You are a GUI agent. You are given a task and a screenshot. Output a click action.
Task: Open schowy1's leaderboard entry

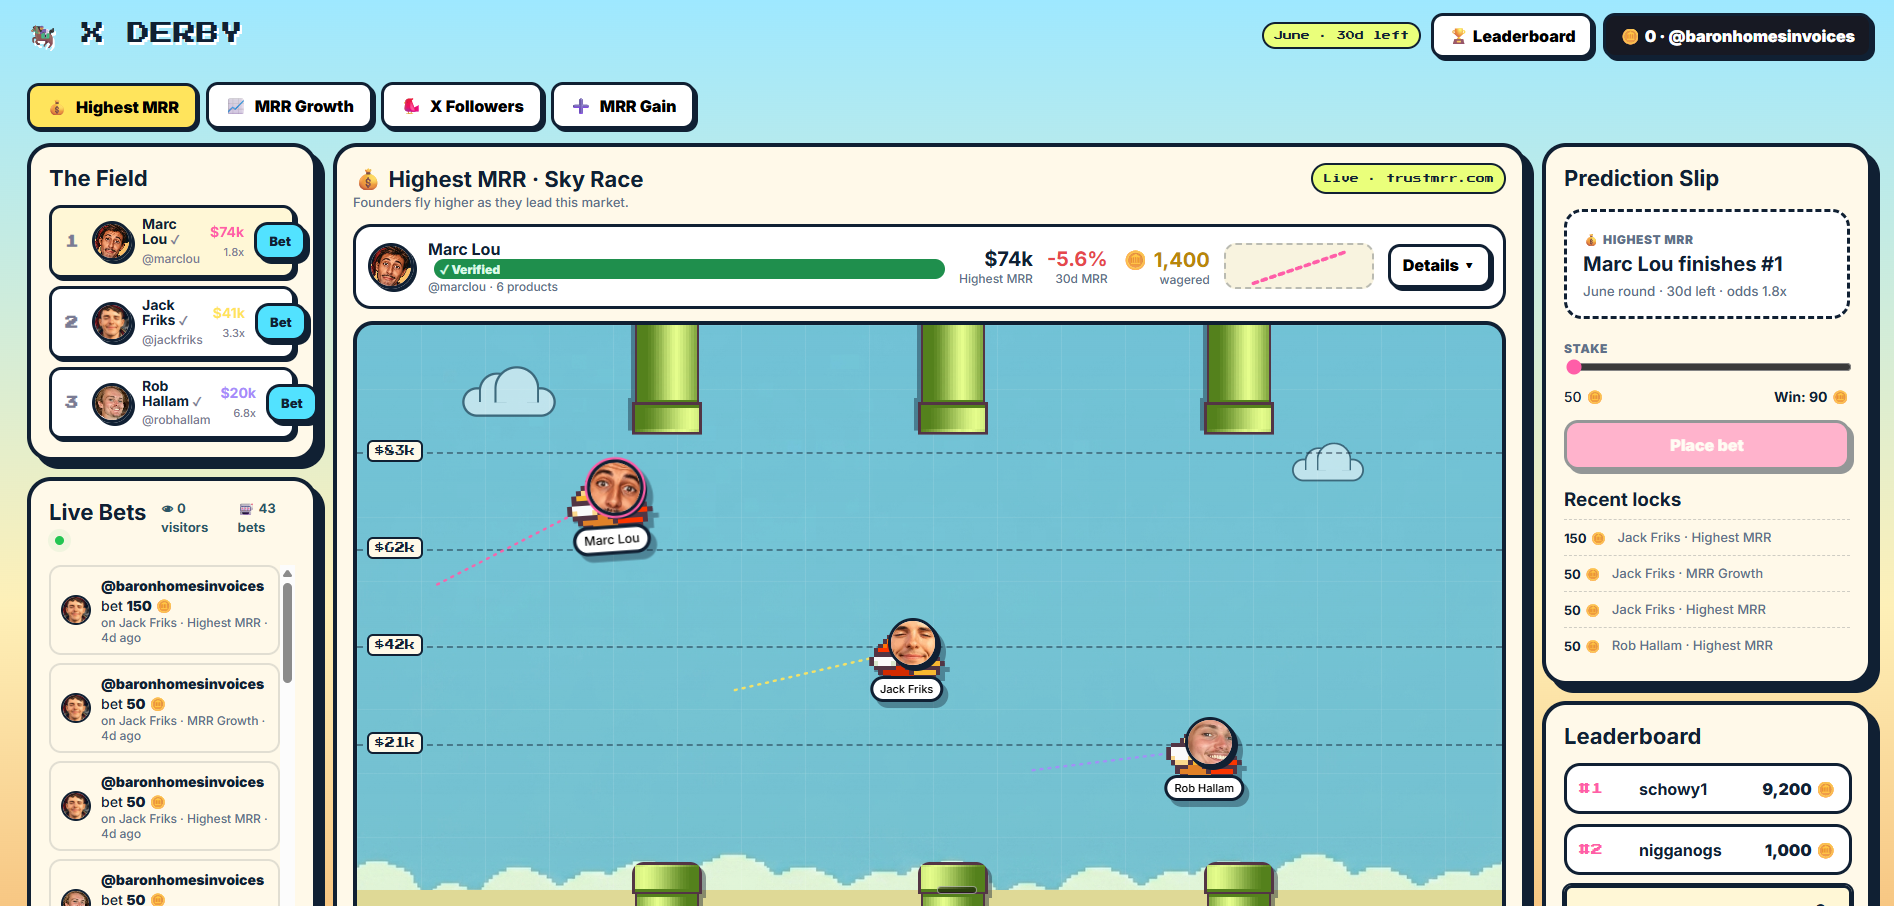coord(1707,789)
